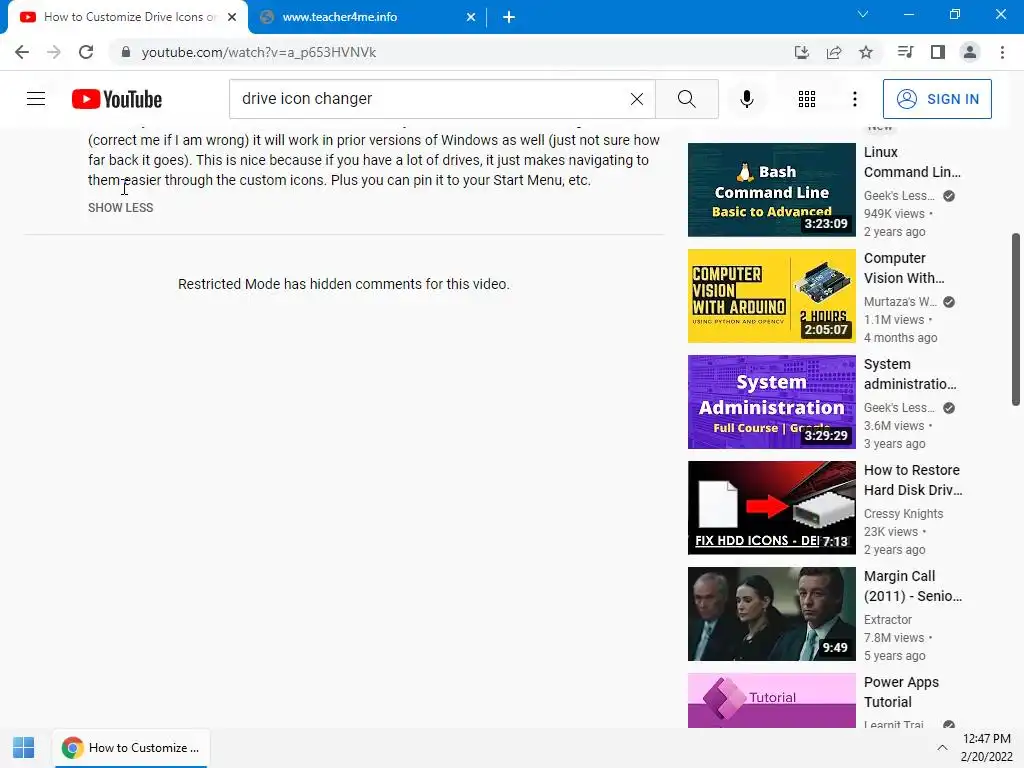Clear the search box with X icon
This screenshot has height=768, width=1024.
click(637, 99)
